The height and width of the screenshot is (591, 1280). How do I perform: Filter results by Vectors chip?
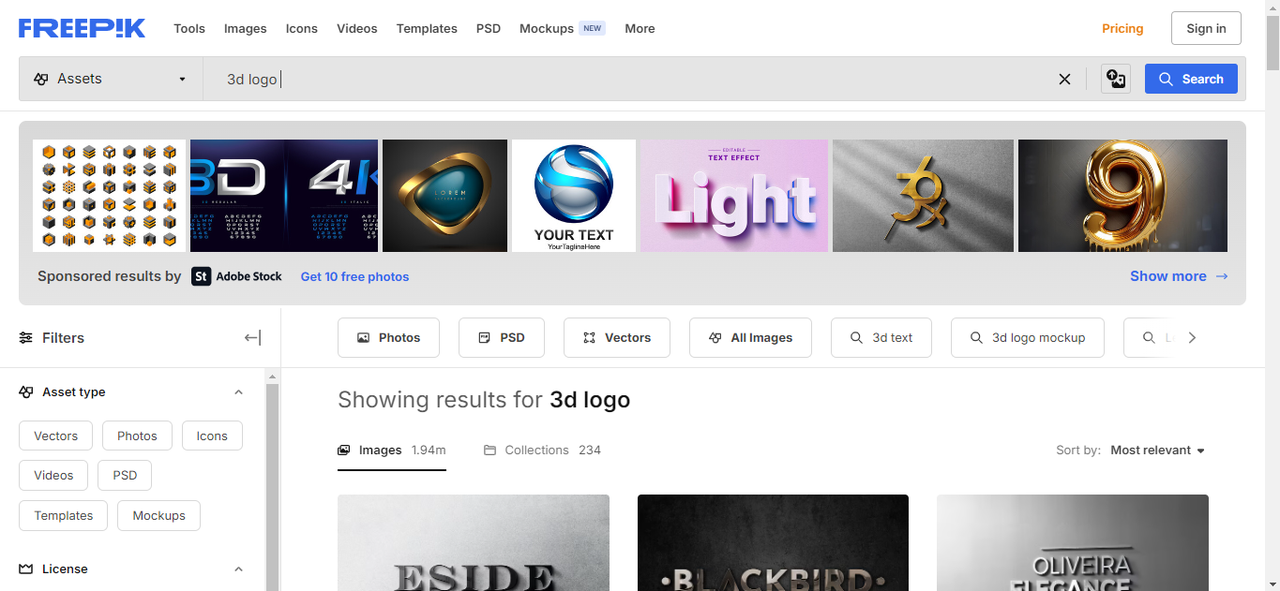[617, 338]
